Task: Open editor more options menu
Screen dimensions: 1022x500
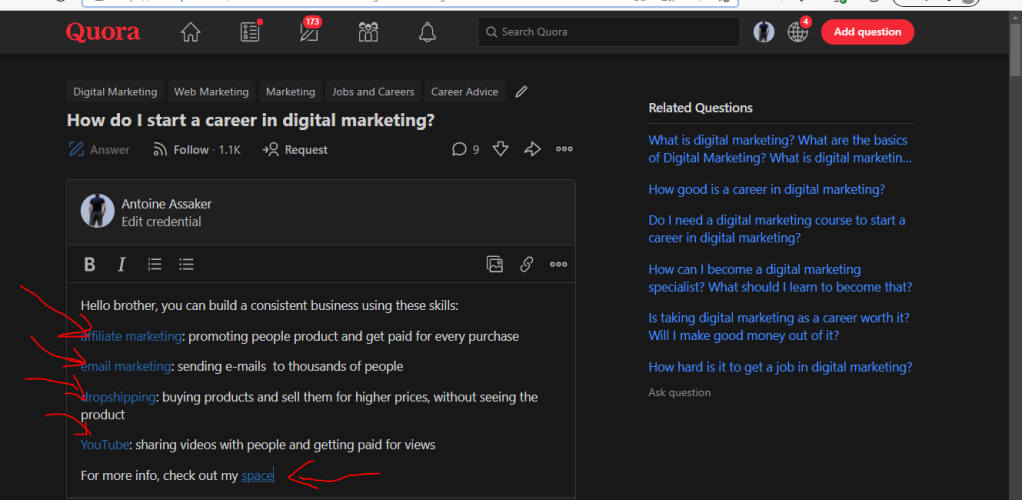Action: 559,264
